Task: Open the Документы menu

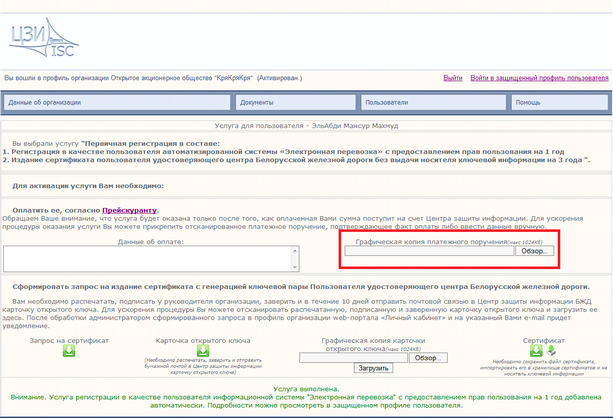Action: pos(296,102)
